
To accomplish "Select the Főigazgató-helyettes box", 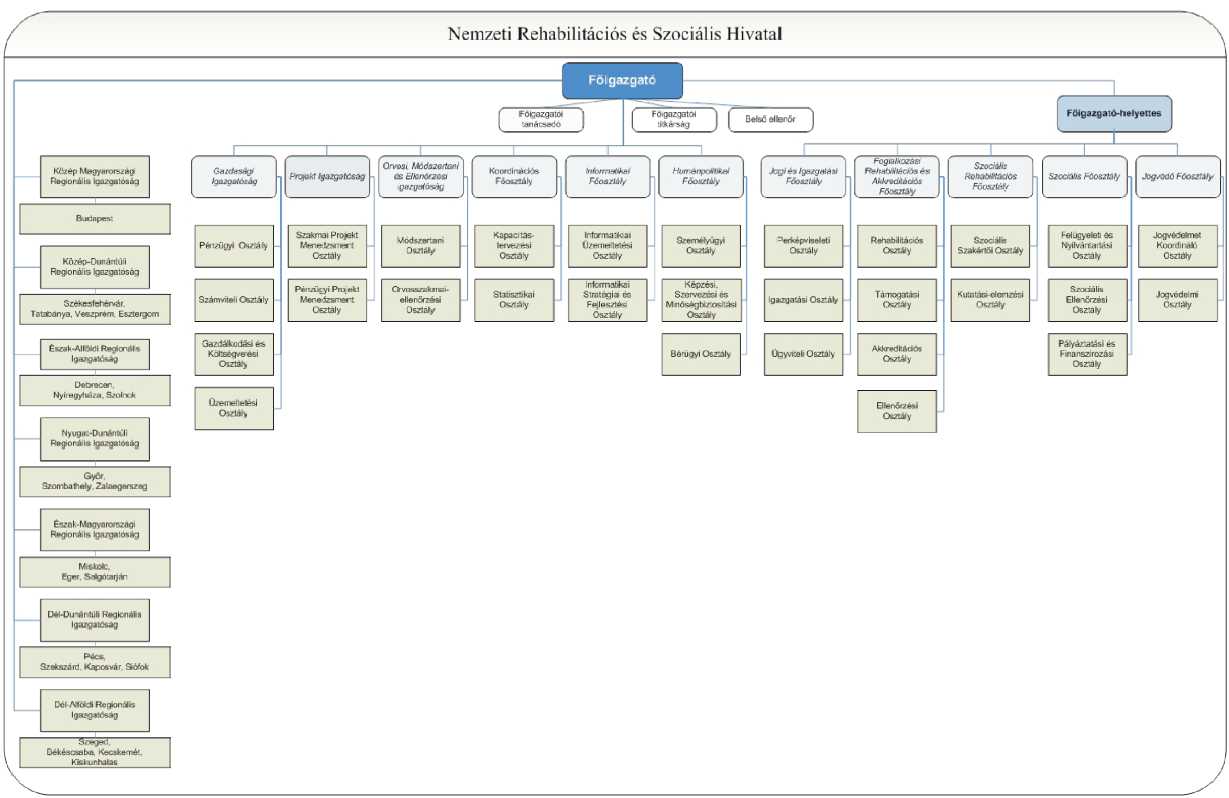I will 1115,113.
